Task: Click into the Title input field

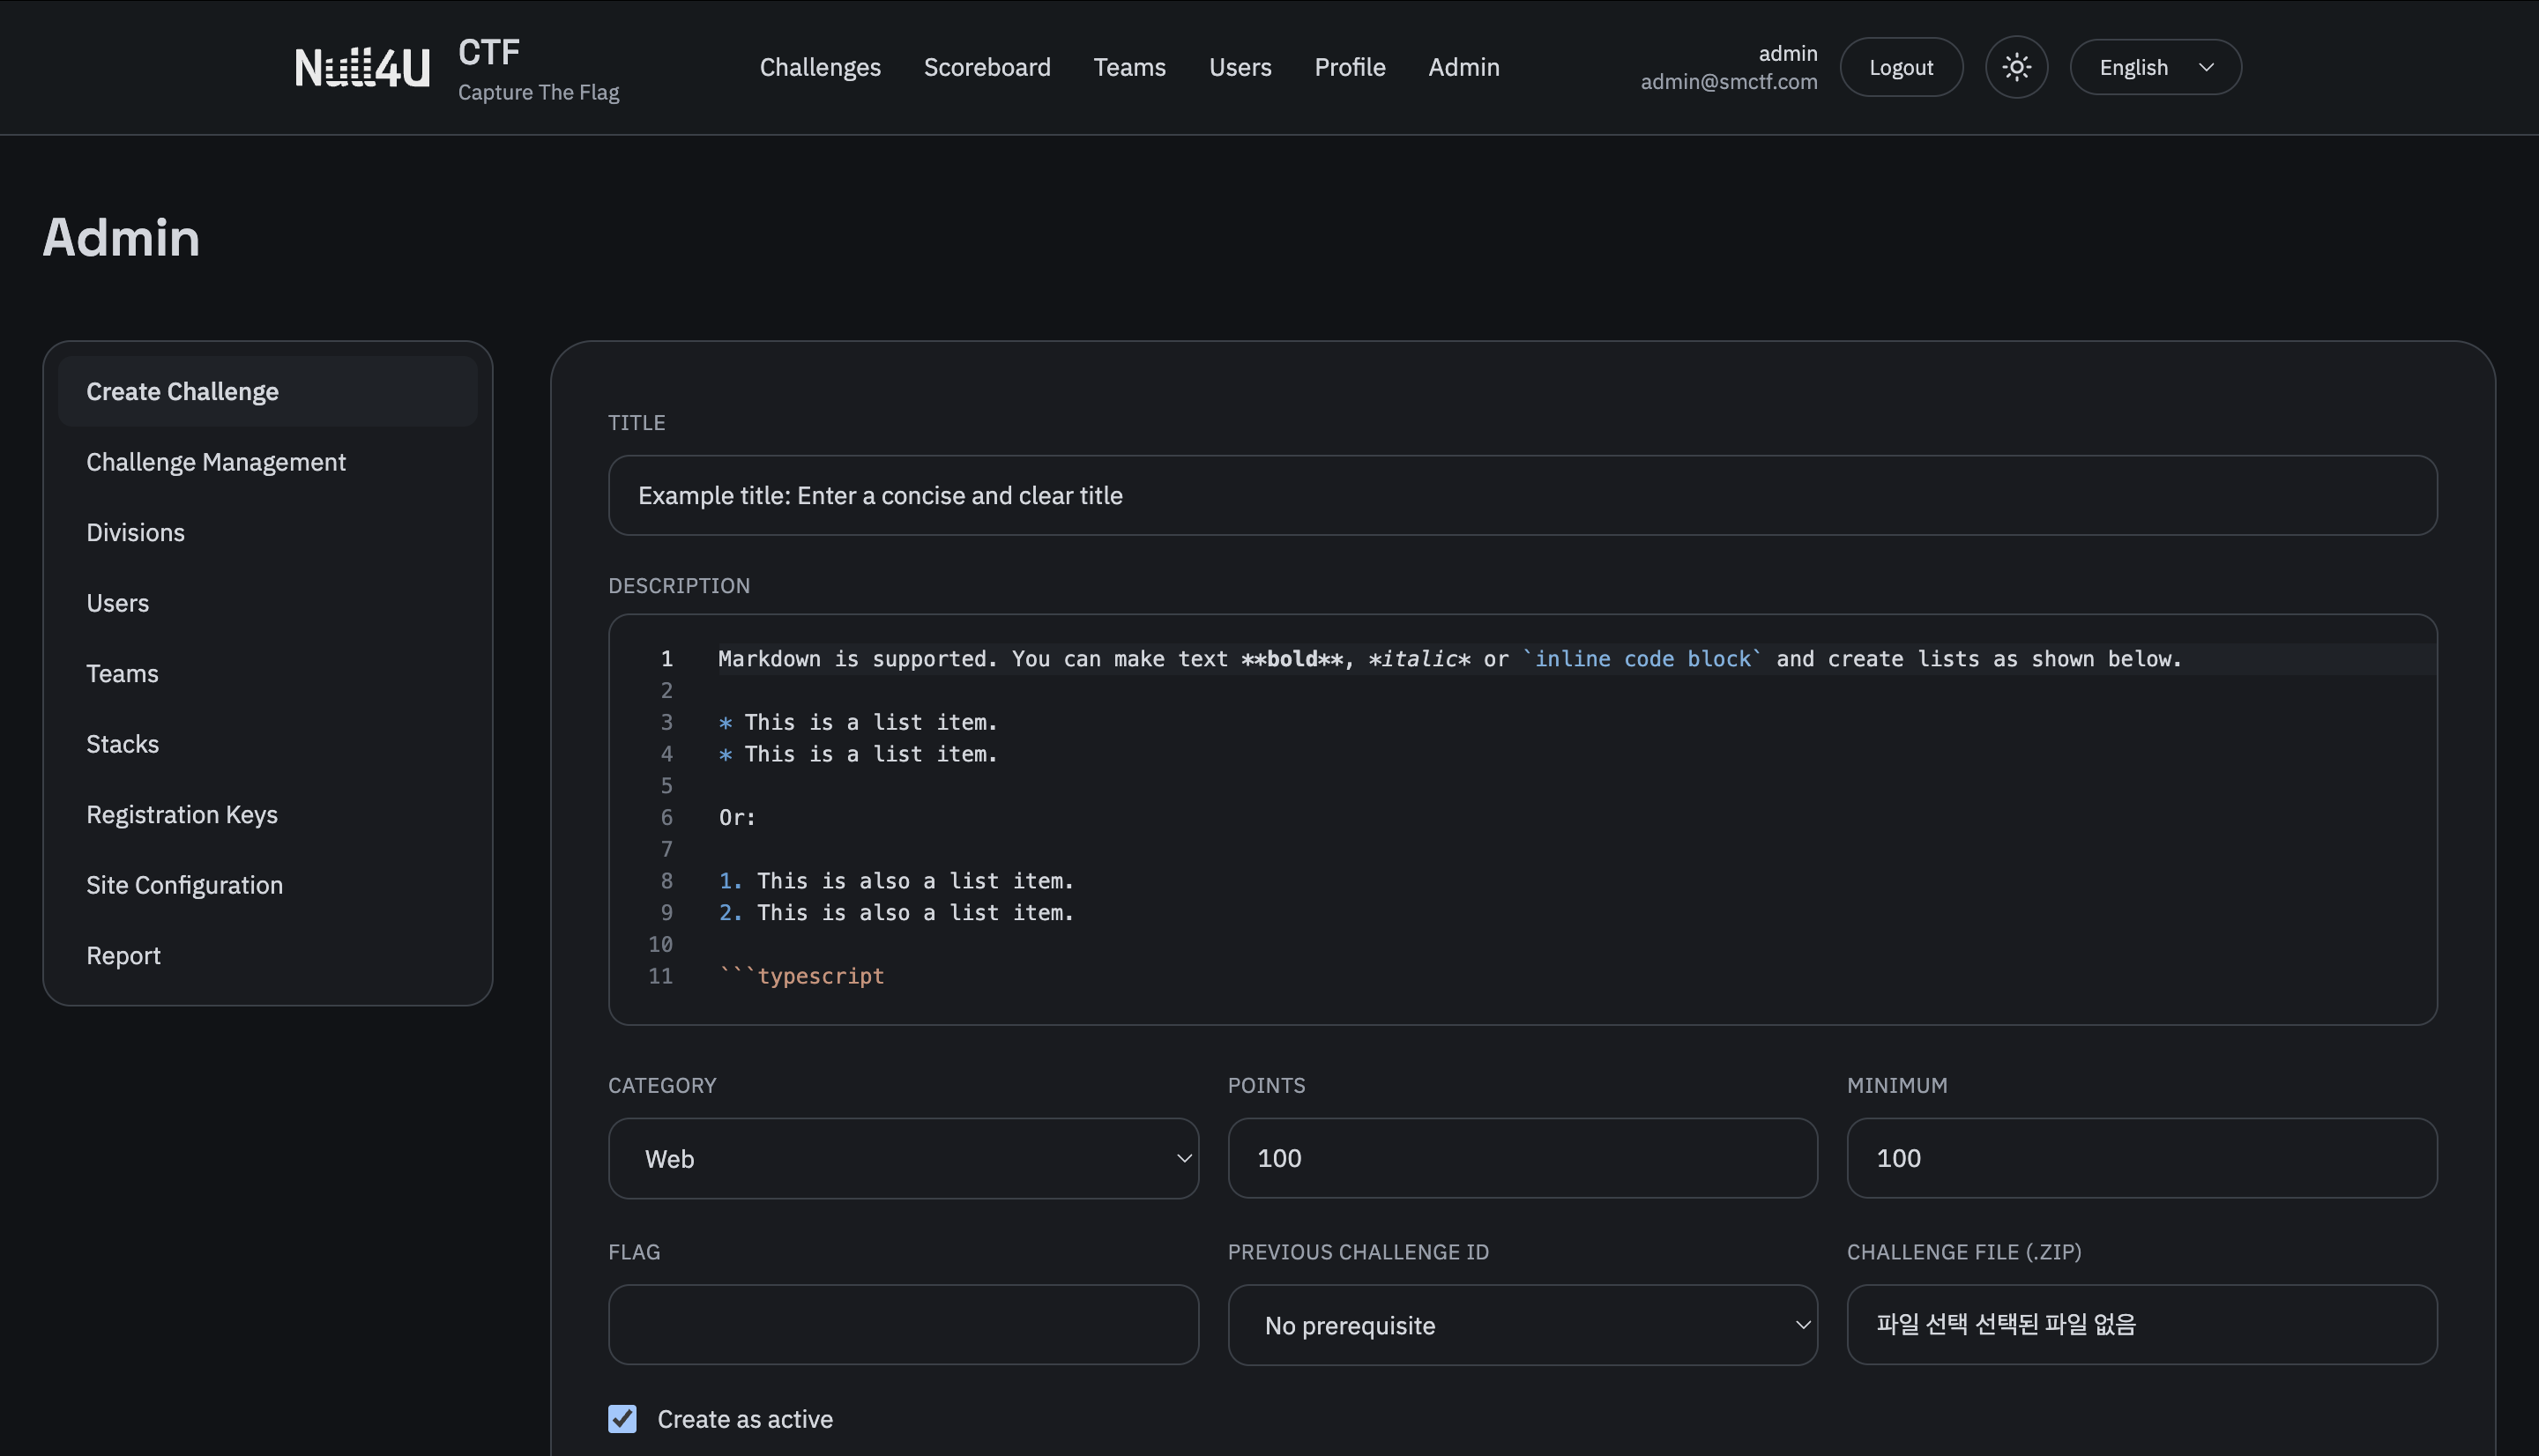Action: (1521, 495)
